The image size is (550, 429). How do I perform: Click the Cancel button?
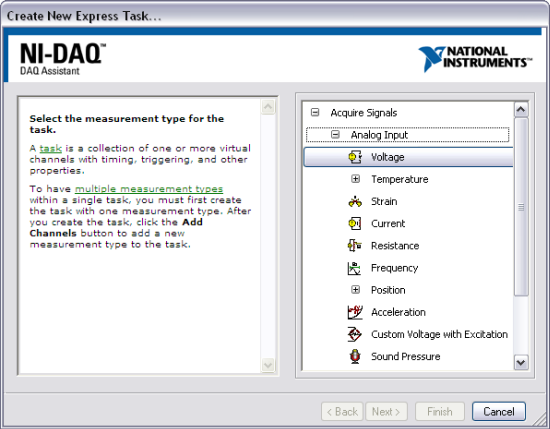[x=499, y=411]
